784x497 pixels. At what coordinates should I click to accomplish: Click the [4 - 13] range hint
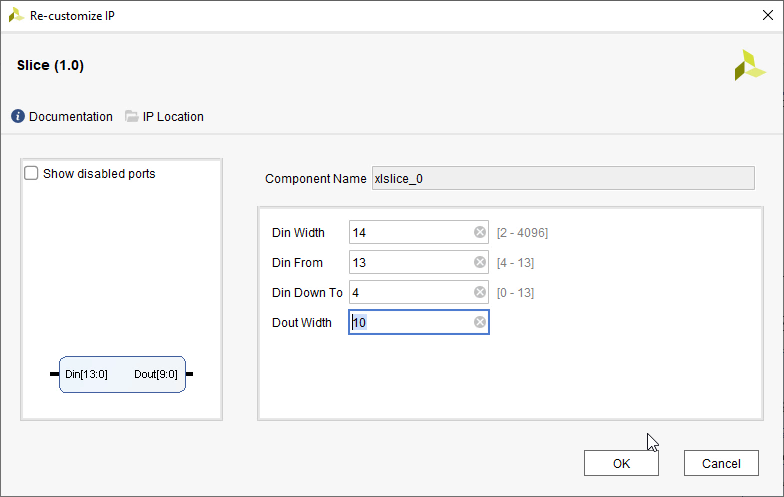tap(515, 263)
